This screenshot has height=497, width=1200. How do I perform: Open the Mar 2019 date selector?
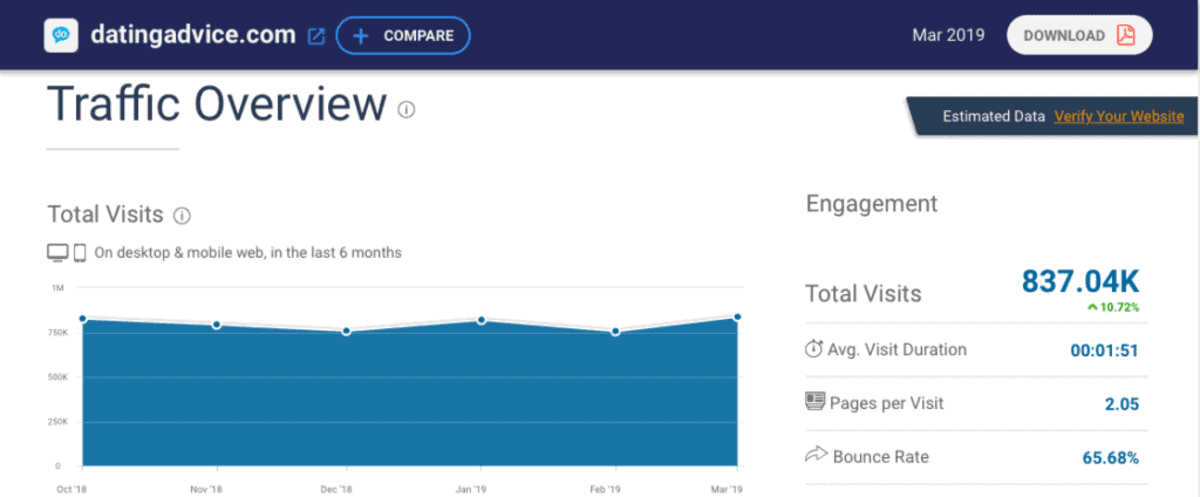point(947,36)
